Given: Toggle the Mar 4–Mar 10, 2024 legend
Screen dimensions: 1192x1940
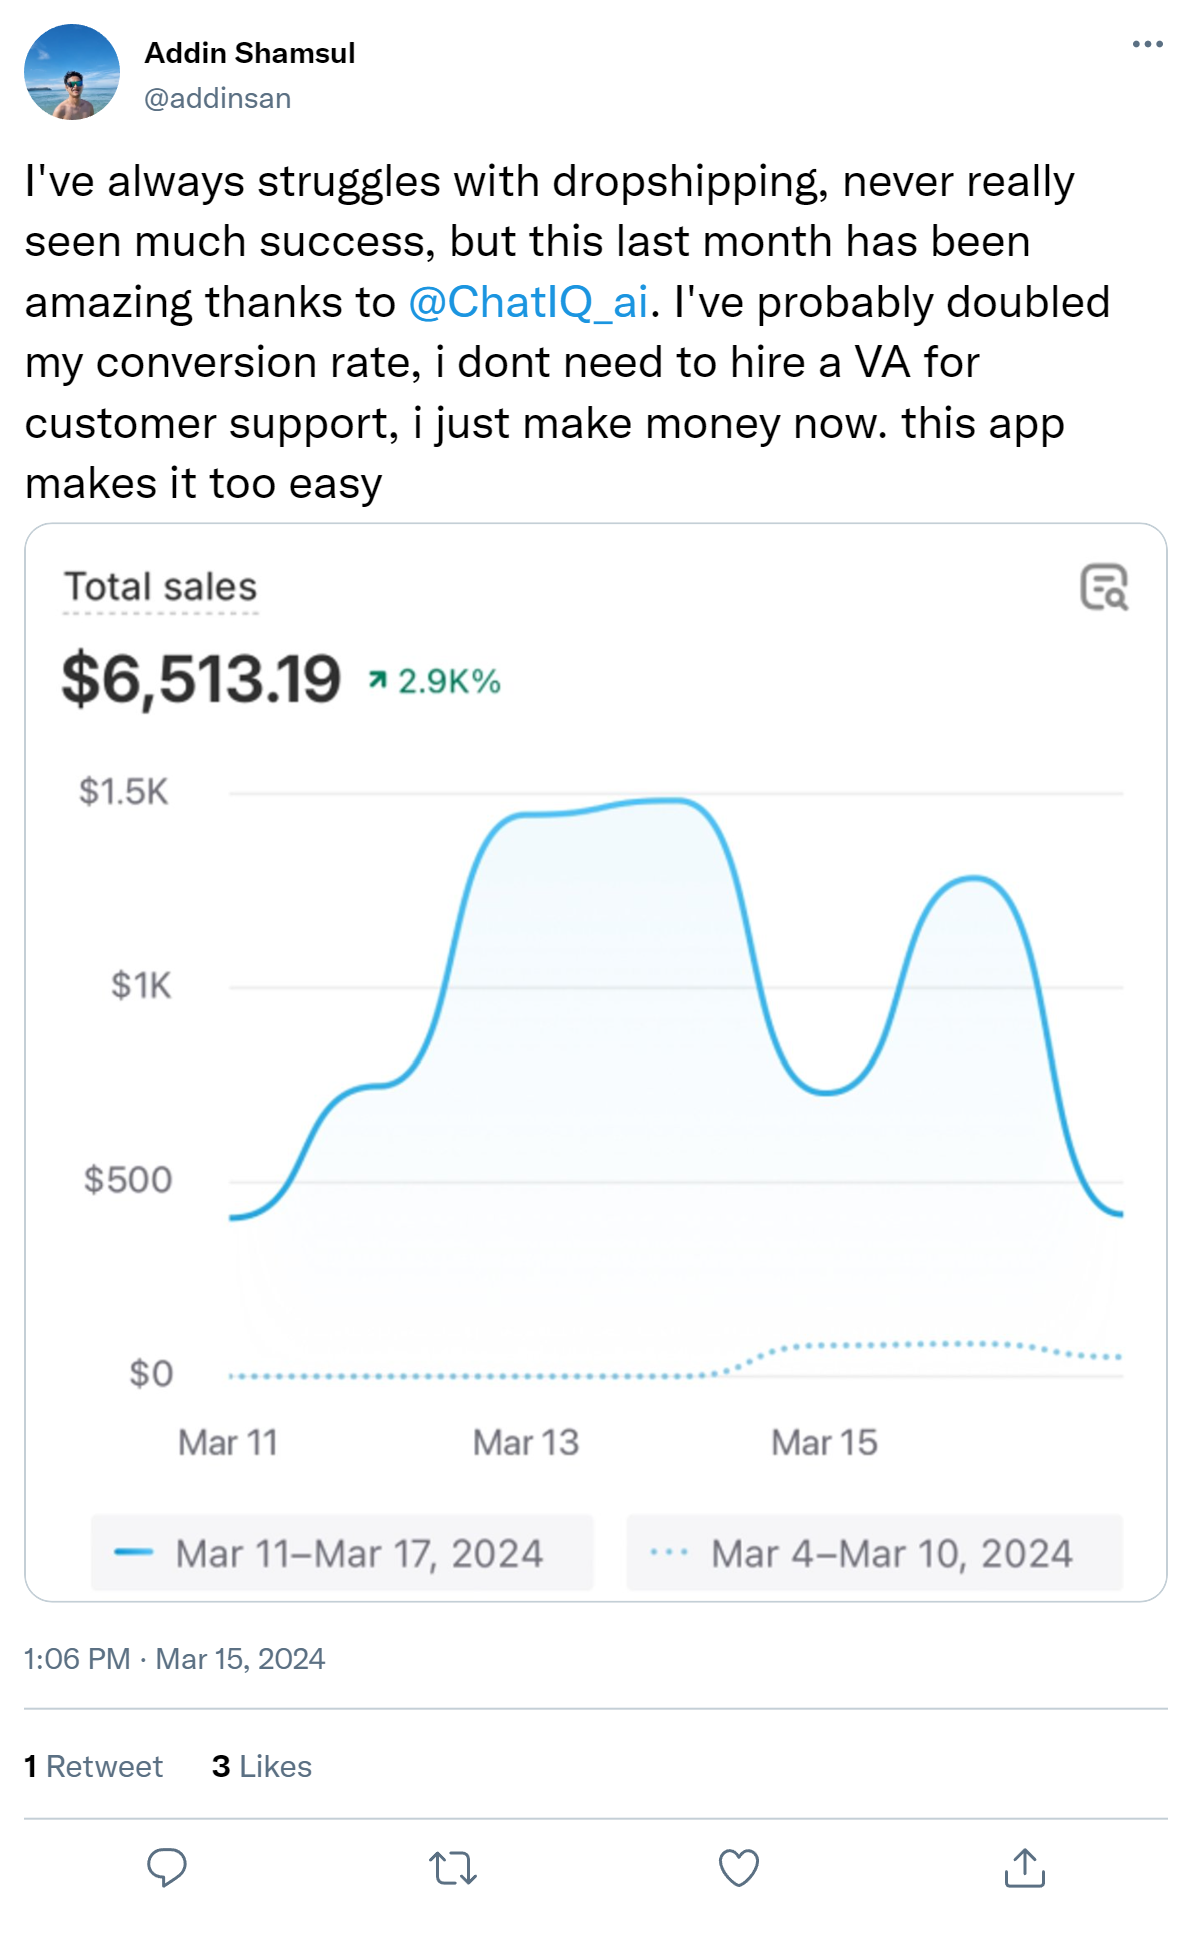Looking at the screenshot, I should [x=874, y=1553].
